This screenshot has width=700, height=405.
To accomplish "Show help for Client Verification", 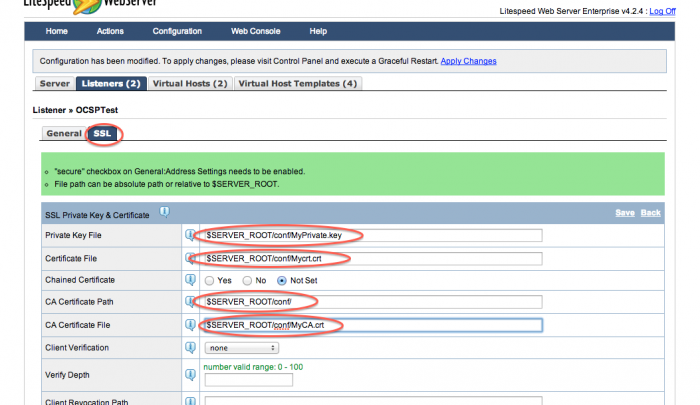I will click(190, 347).
